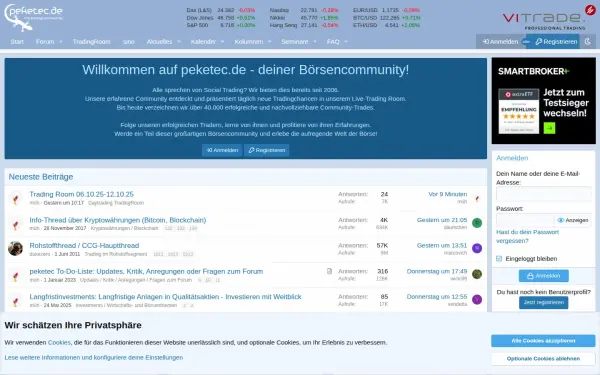The image size is (600, 375).
Task: Click Anmelden button in welcome banner
Action: click(x=222, y=150)
